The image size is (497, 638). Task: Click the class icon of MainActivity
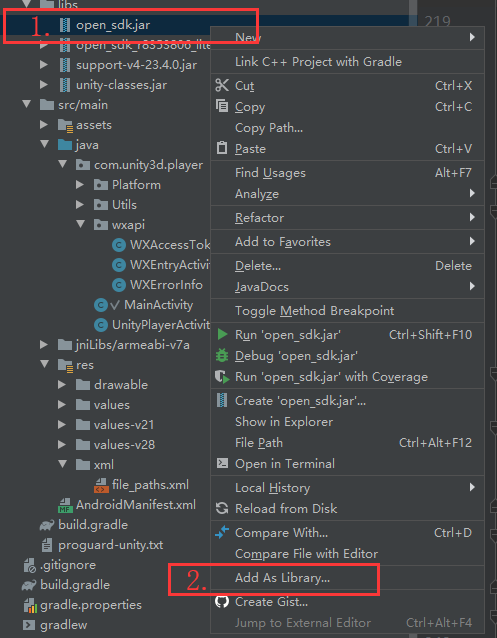click(100, 305)
